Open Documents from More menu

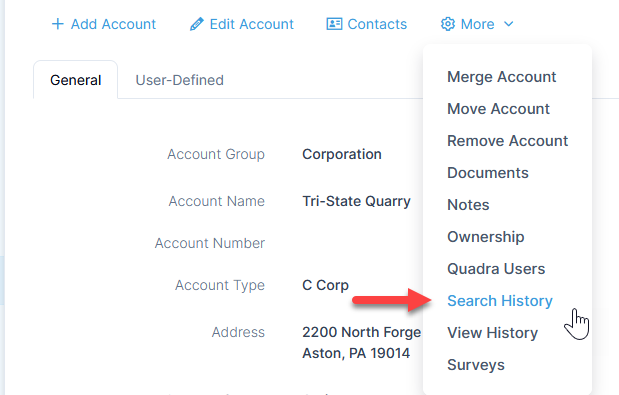(x=488, y=173)
